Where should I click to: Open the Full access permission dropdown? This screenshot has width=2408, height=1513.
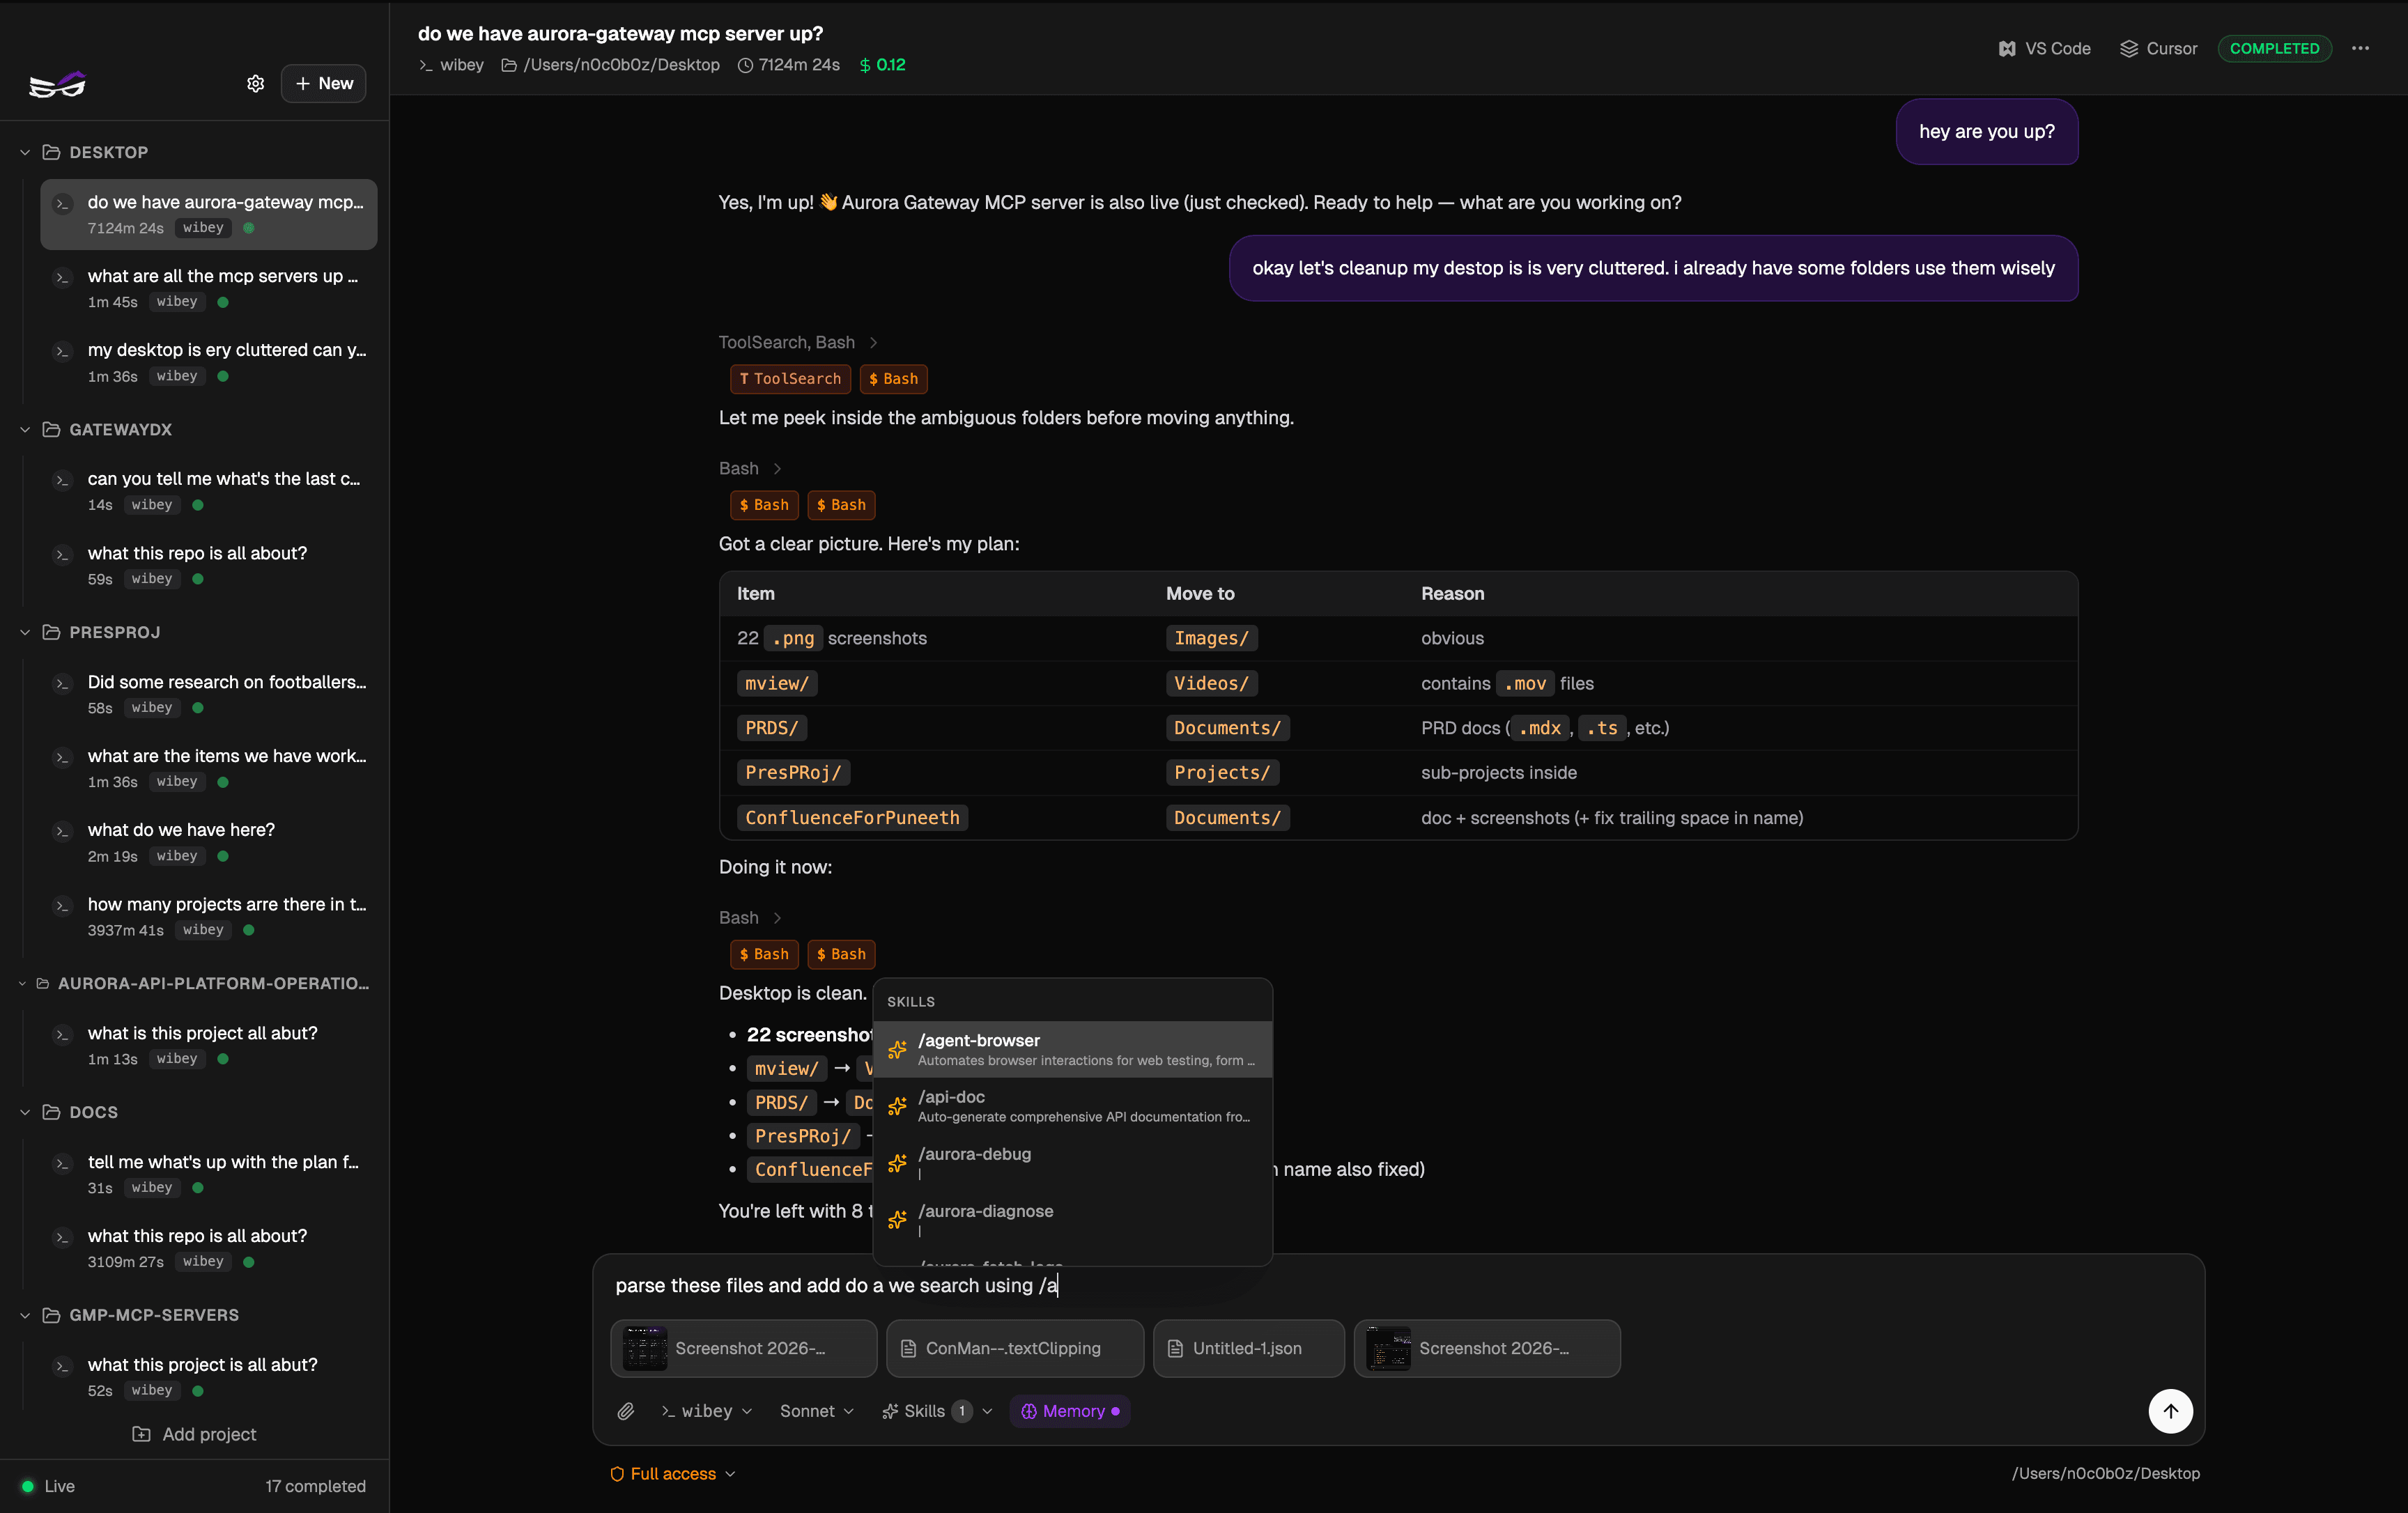click(x=672, y=1473)
